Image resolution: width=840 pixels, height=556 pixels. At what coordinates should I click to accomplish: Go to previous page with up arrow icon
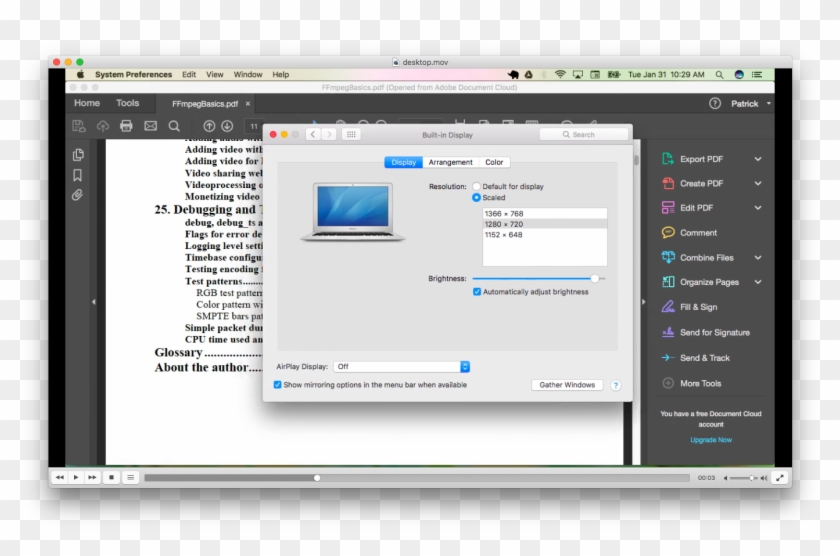click(x=209, y=126)
